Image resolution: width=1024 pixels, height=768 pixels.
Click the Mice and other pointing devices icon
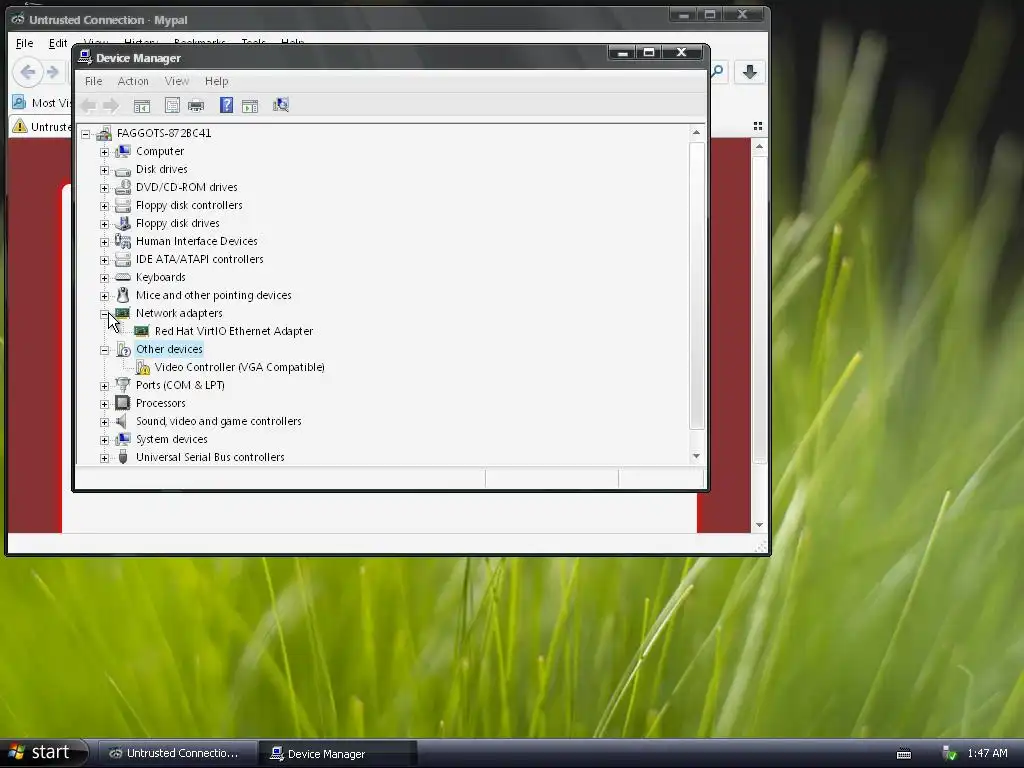tap(123, 295)
